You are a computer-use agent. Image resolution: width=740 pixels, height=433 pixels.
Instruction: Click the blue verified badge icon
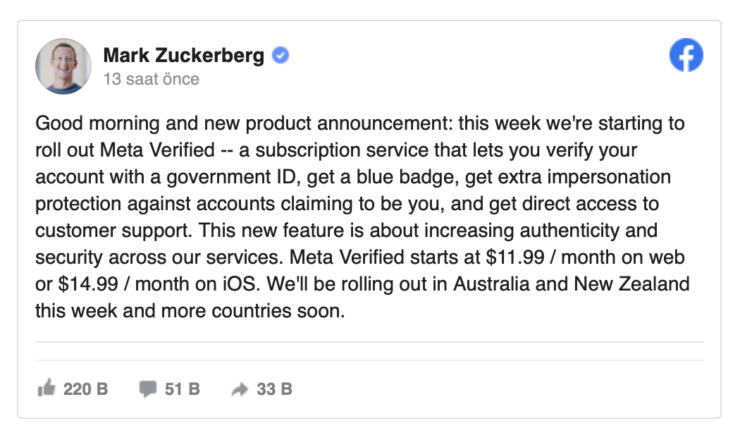[280, 56]
